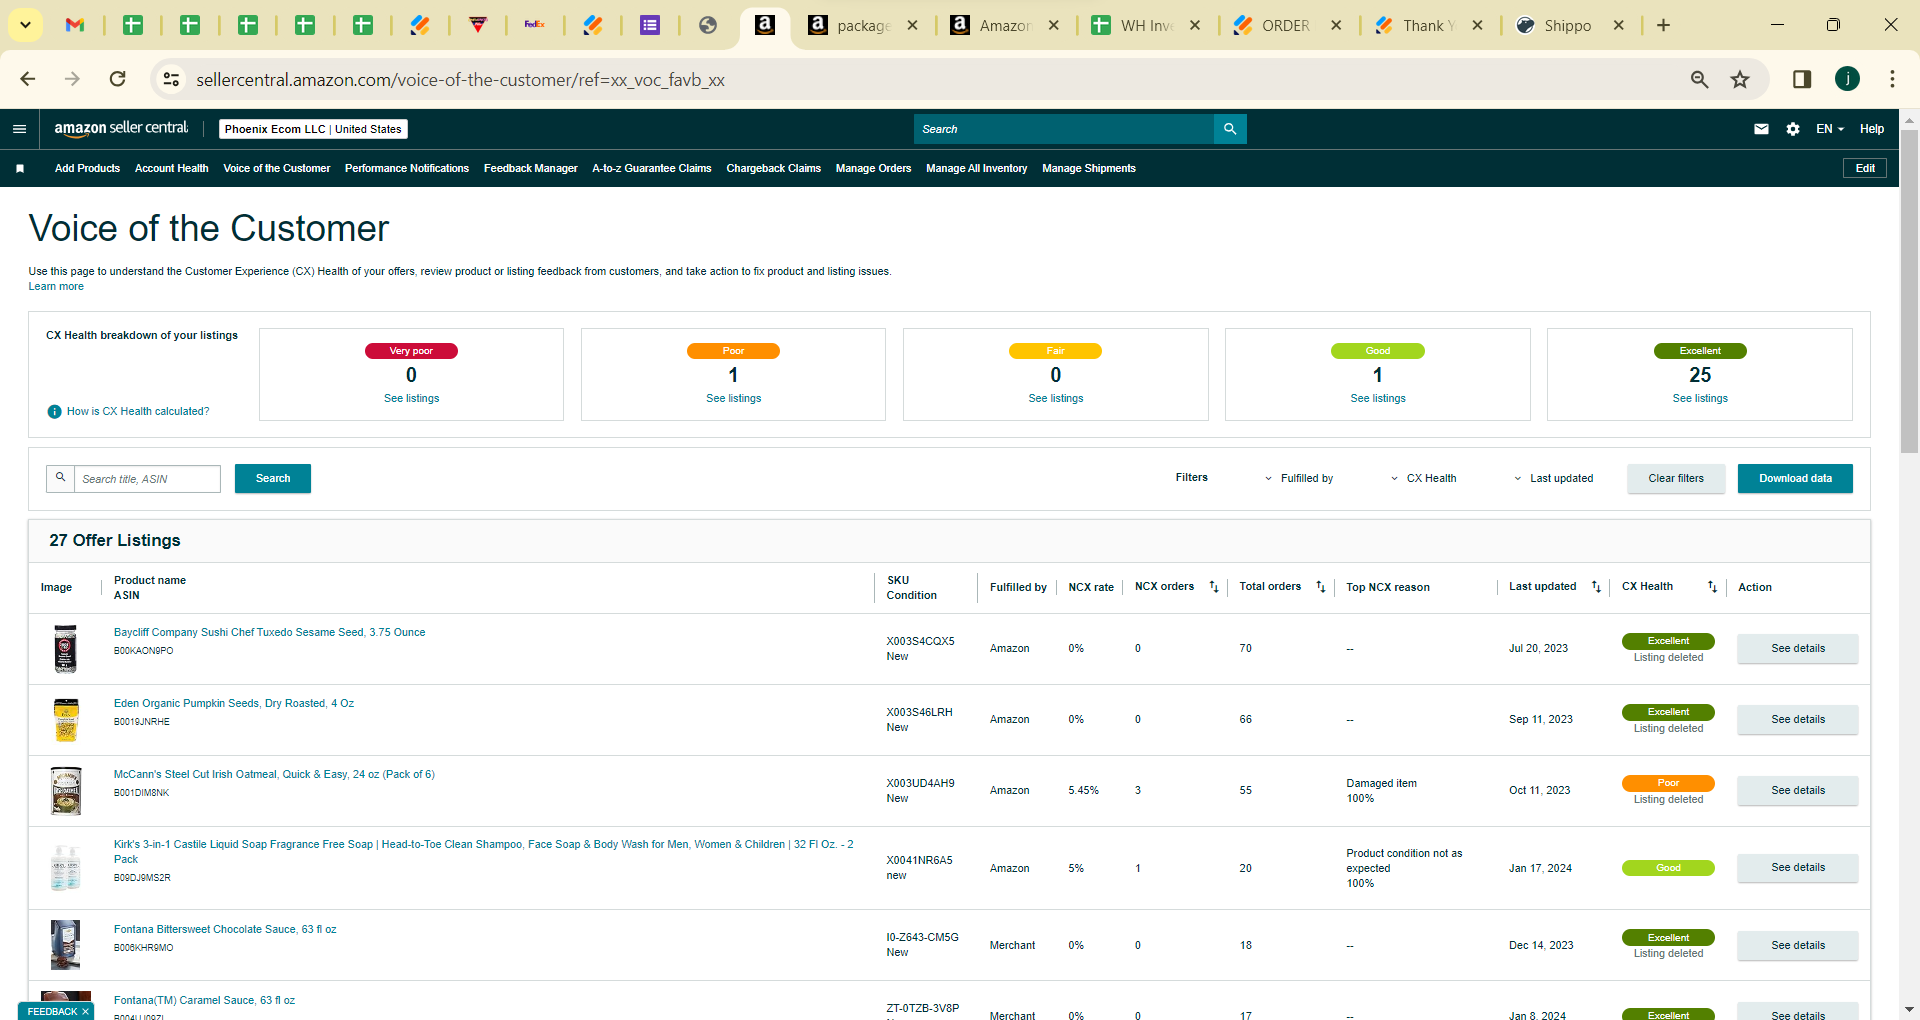Open Manage Orders menu item
The image size is (1920, 1020).
click(874, 169)
